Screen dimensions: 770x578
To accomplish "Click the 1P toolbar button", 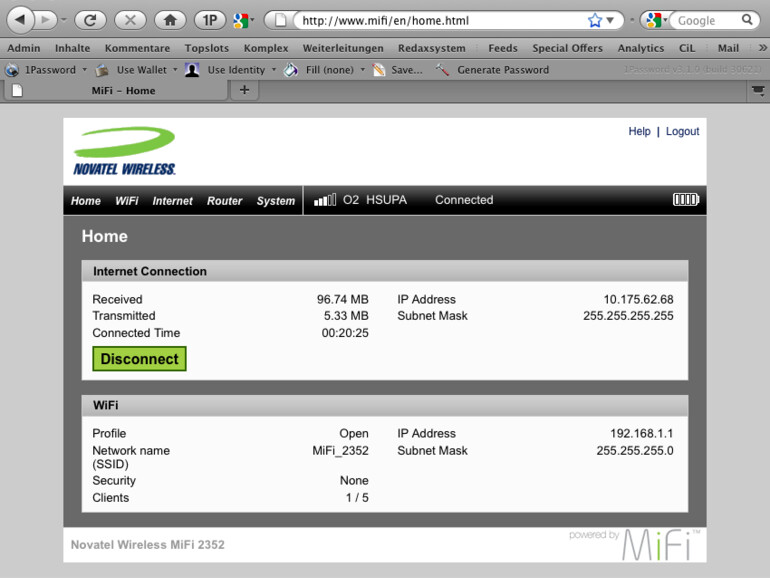I will click(x=210, y=20).
